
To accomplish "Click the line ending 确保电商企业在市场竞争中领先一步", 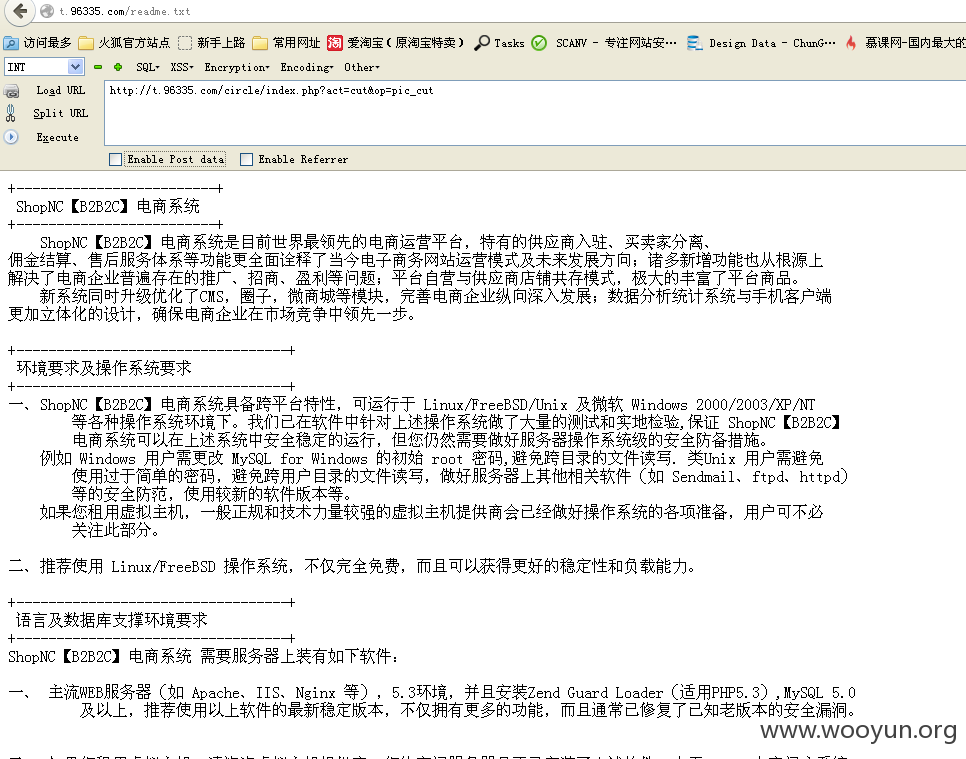I will click(x=213, y=315).
